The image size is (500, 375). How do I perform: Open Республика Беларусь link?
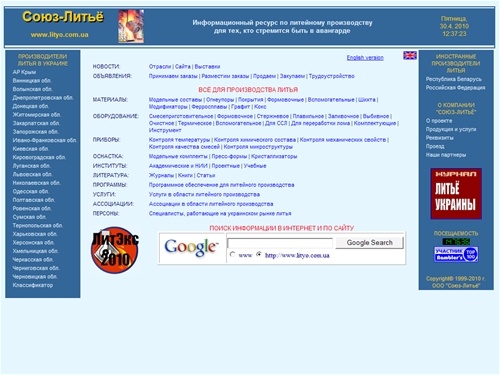(x=454, y=79)
